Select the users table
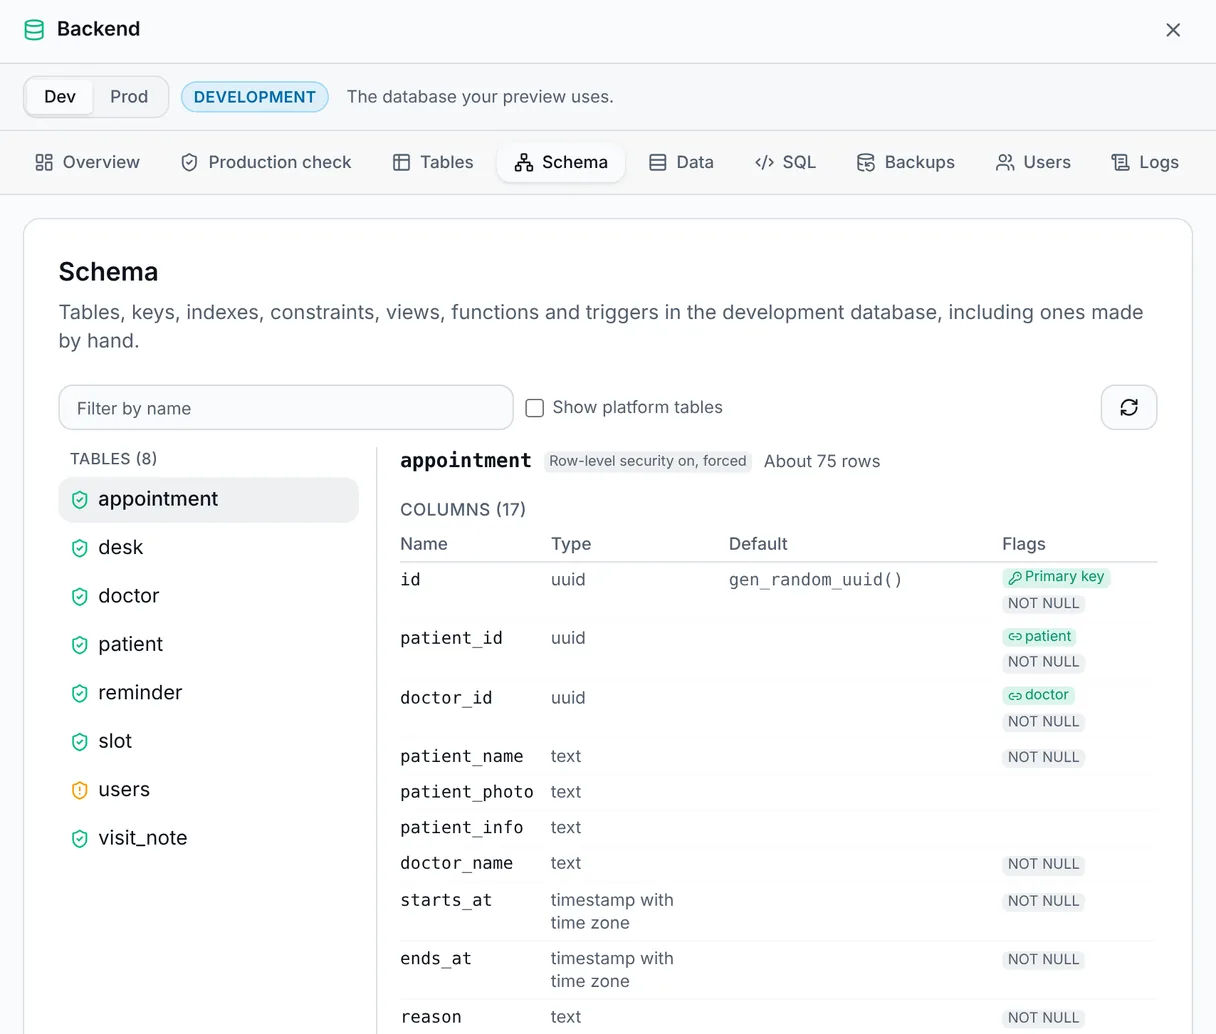Image resolution: width=1216 pixels, height=1034 pixels. [x=208, y=790]
